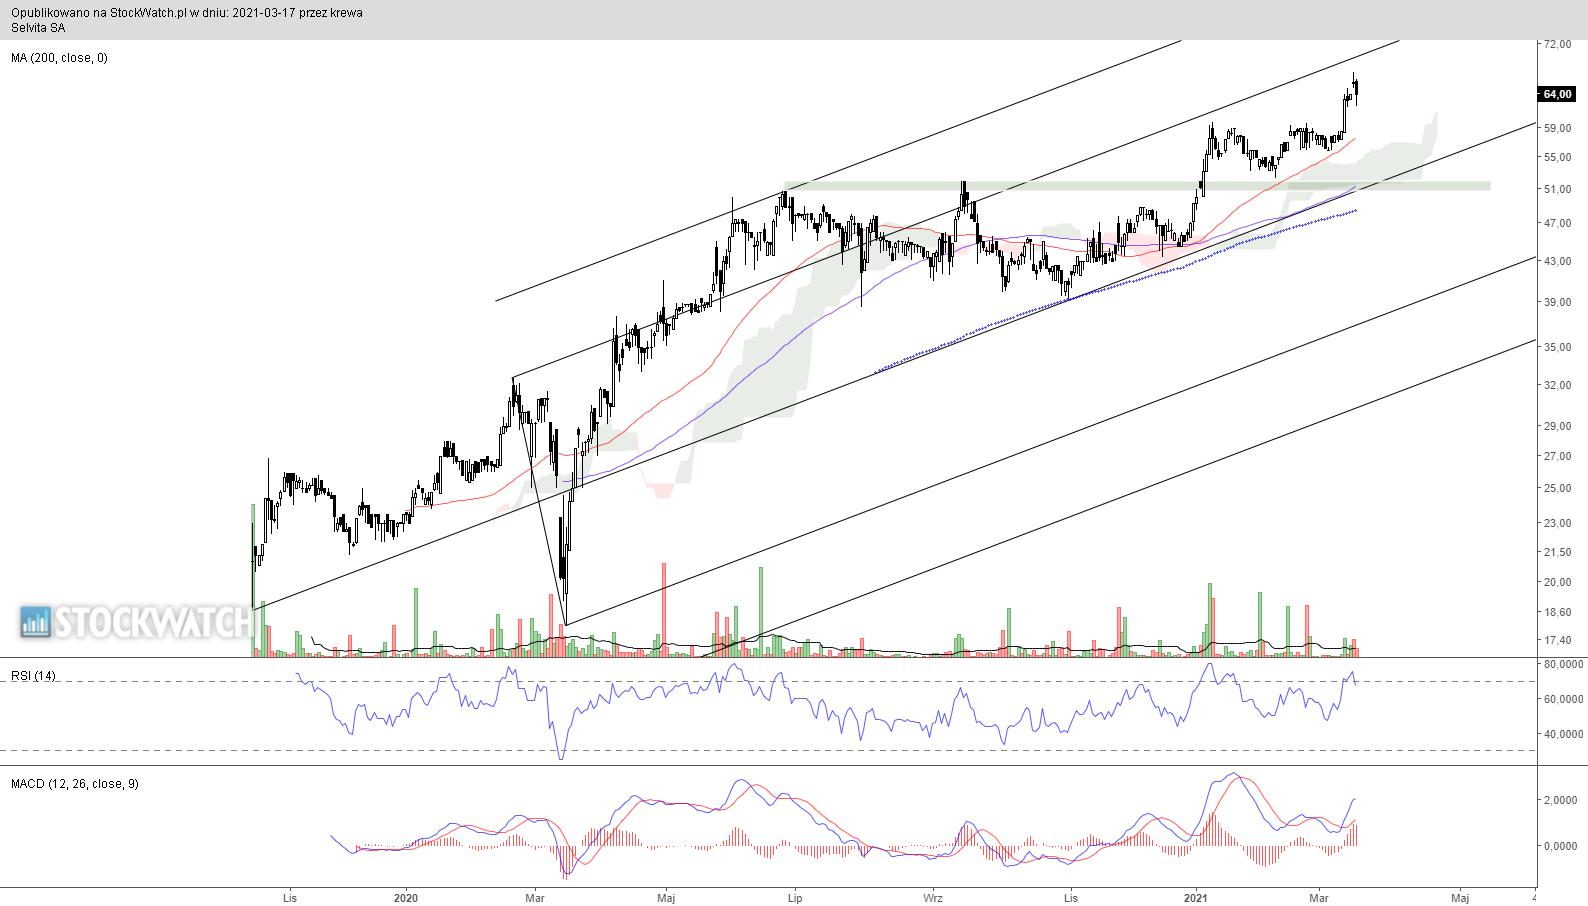Click the 2020 label on time axis
This screenshot has height=906, width=1588.
405,897
